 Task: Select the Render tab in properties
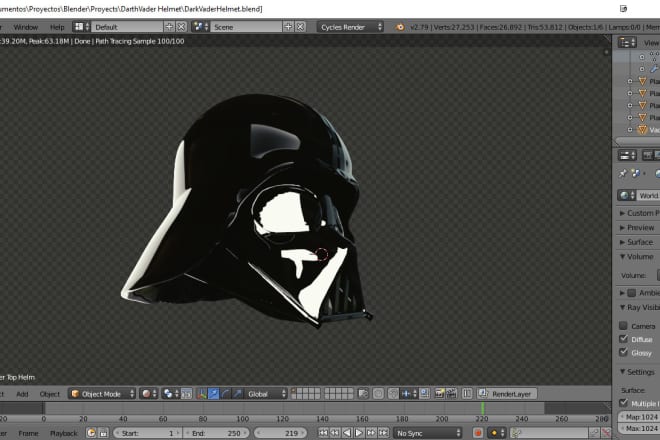click(x=647, y=155)
